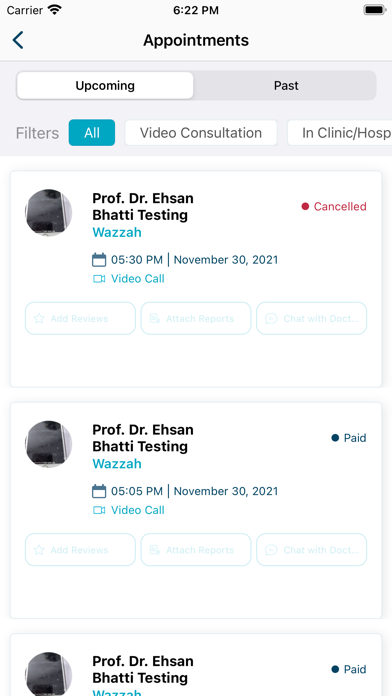Click report icon in first Attach Reports button
Viewport: 392px width, 696px height.
(154, 318)
